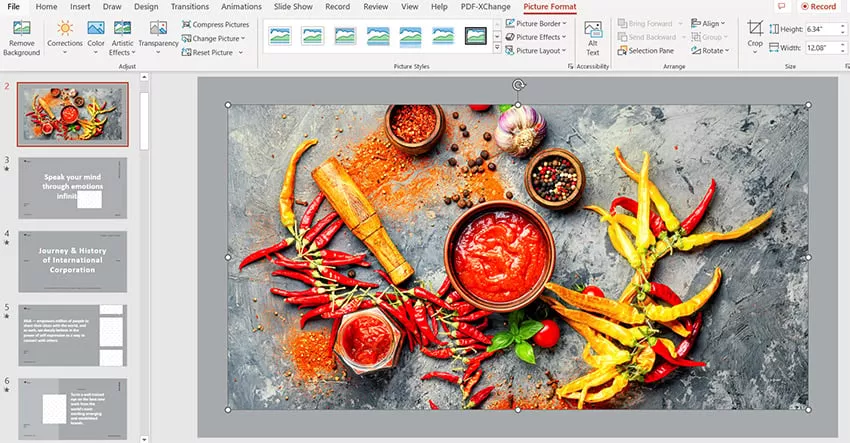Click the Crop tool

(x=755, y=37)
